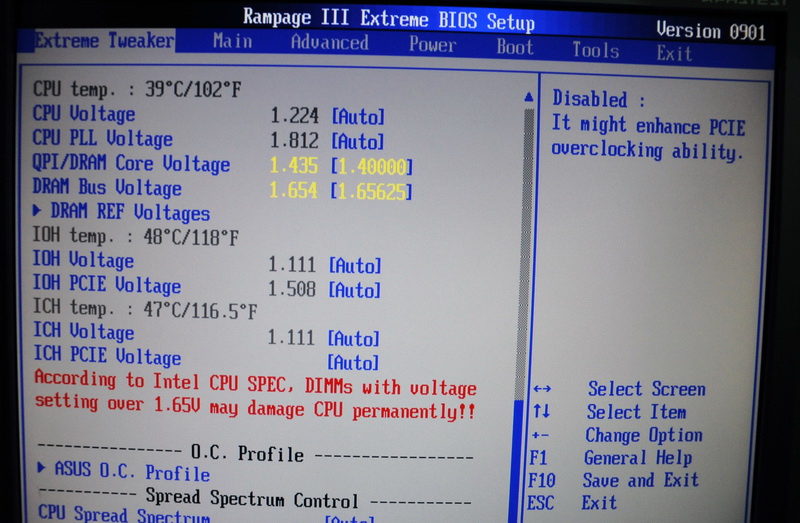800x523 pixels.
Task: Open the Main tab
Action: (x=233, y=41)
